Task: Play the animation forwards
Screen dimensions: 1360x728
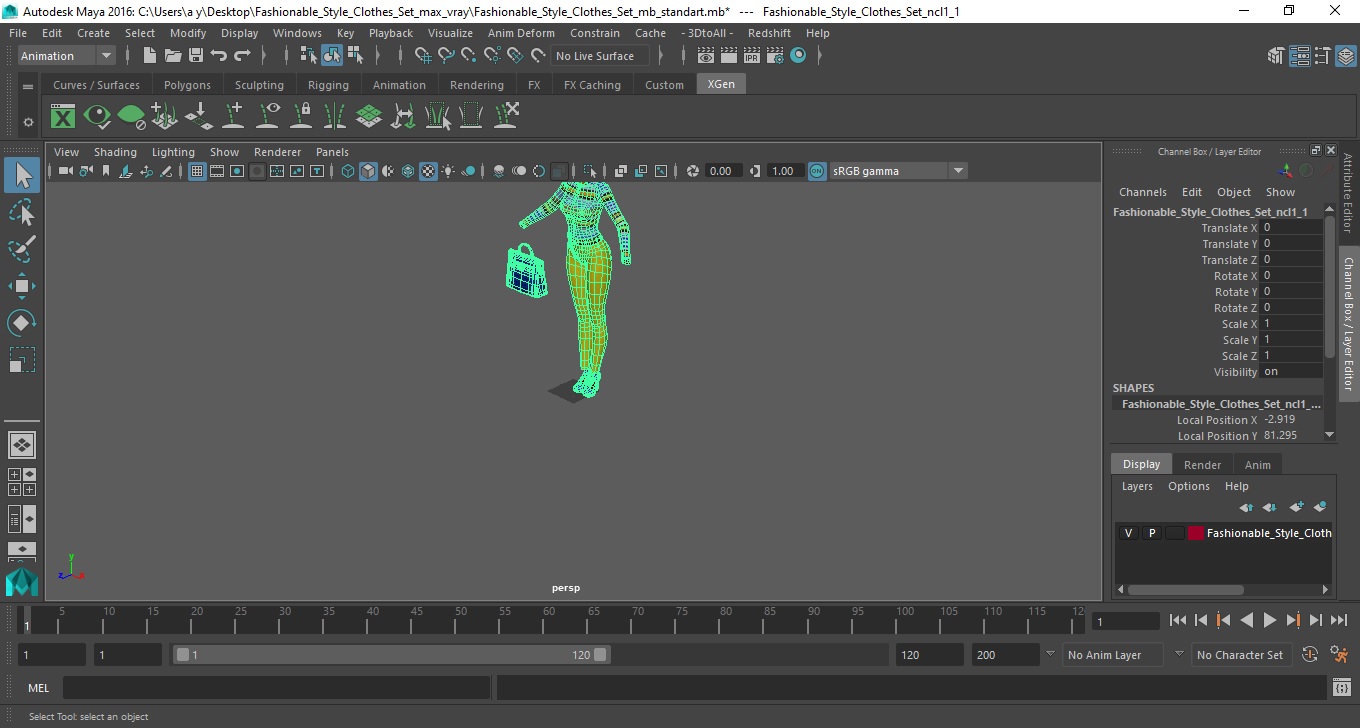Action: (x=1270, y=621)
